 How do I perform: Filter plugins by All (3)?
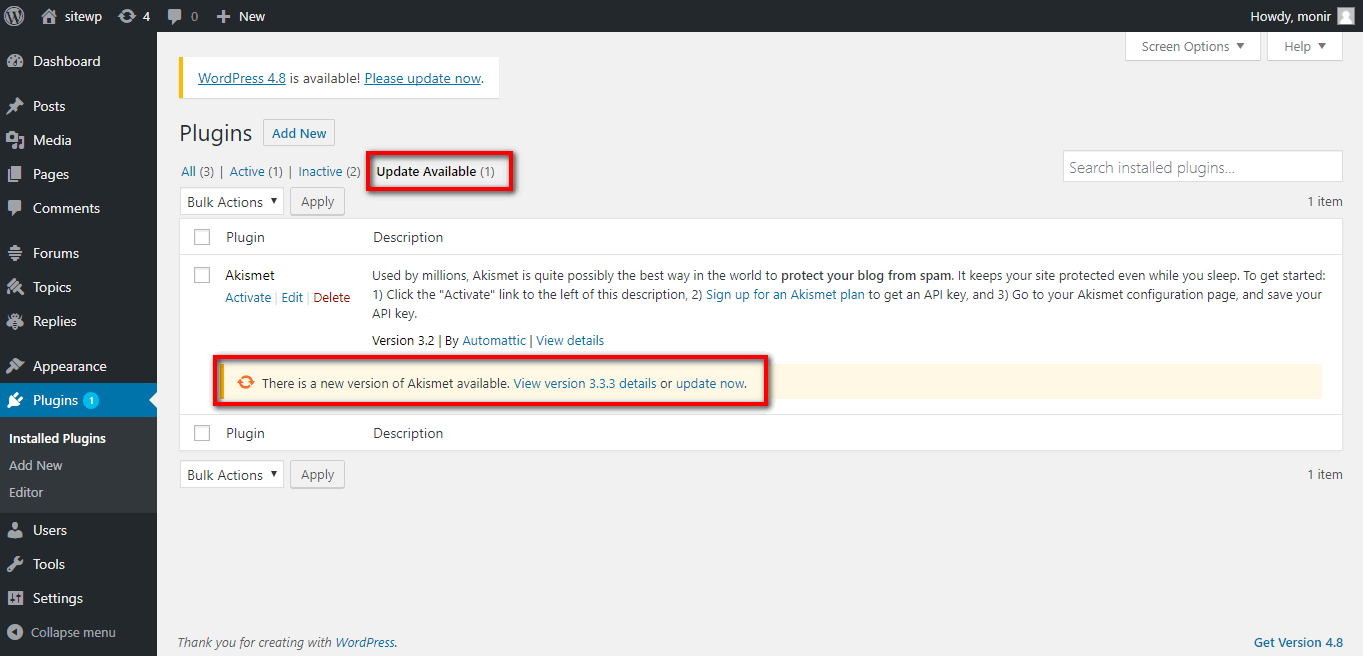pyautogui.click(x=197, y=172)
